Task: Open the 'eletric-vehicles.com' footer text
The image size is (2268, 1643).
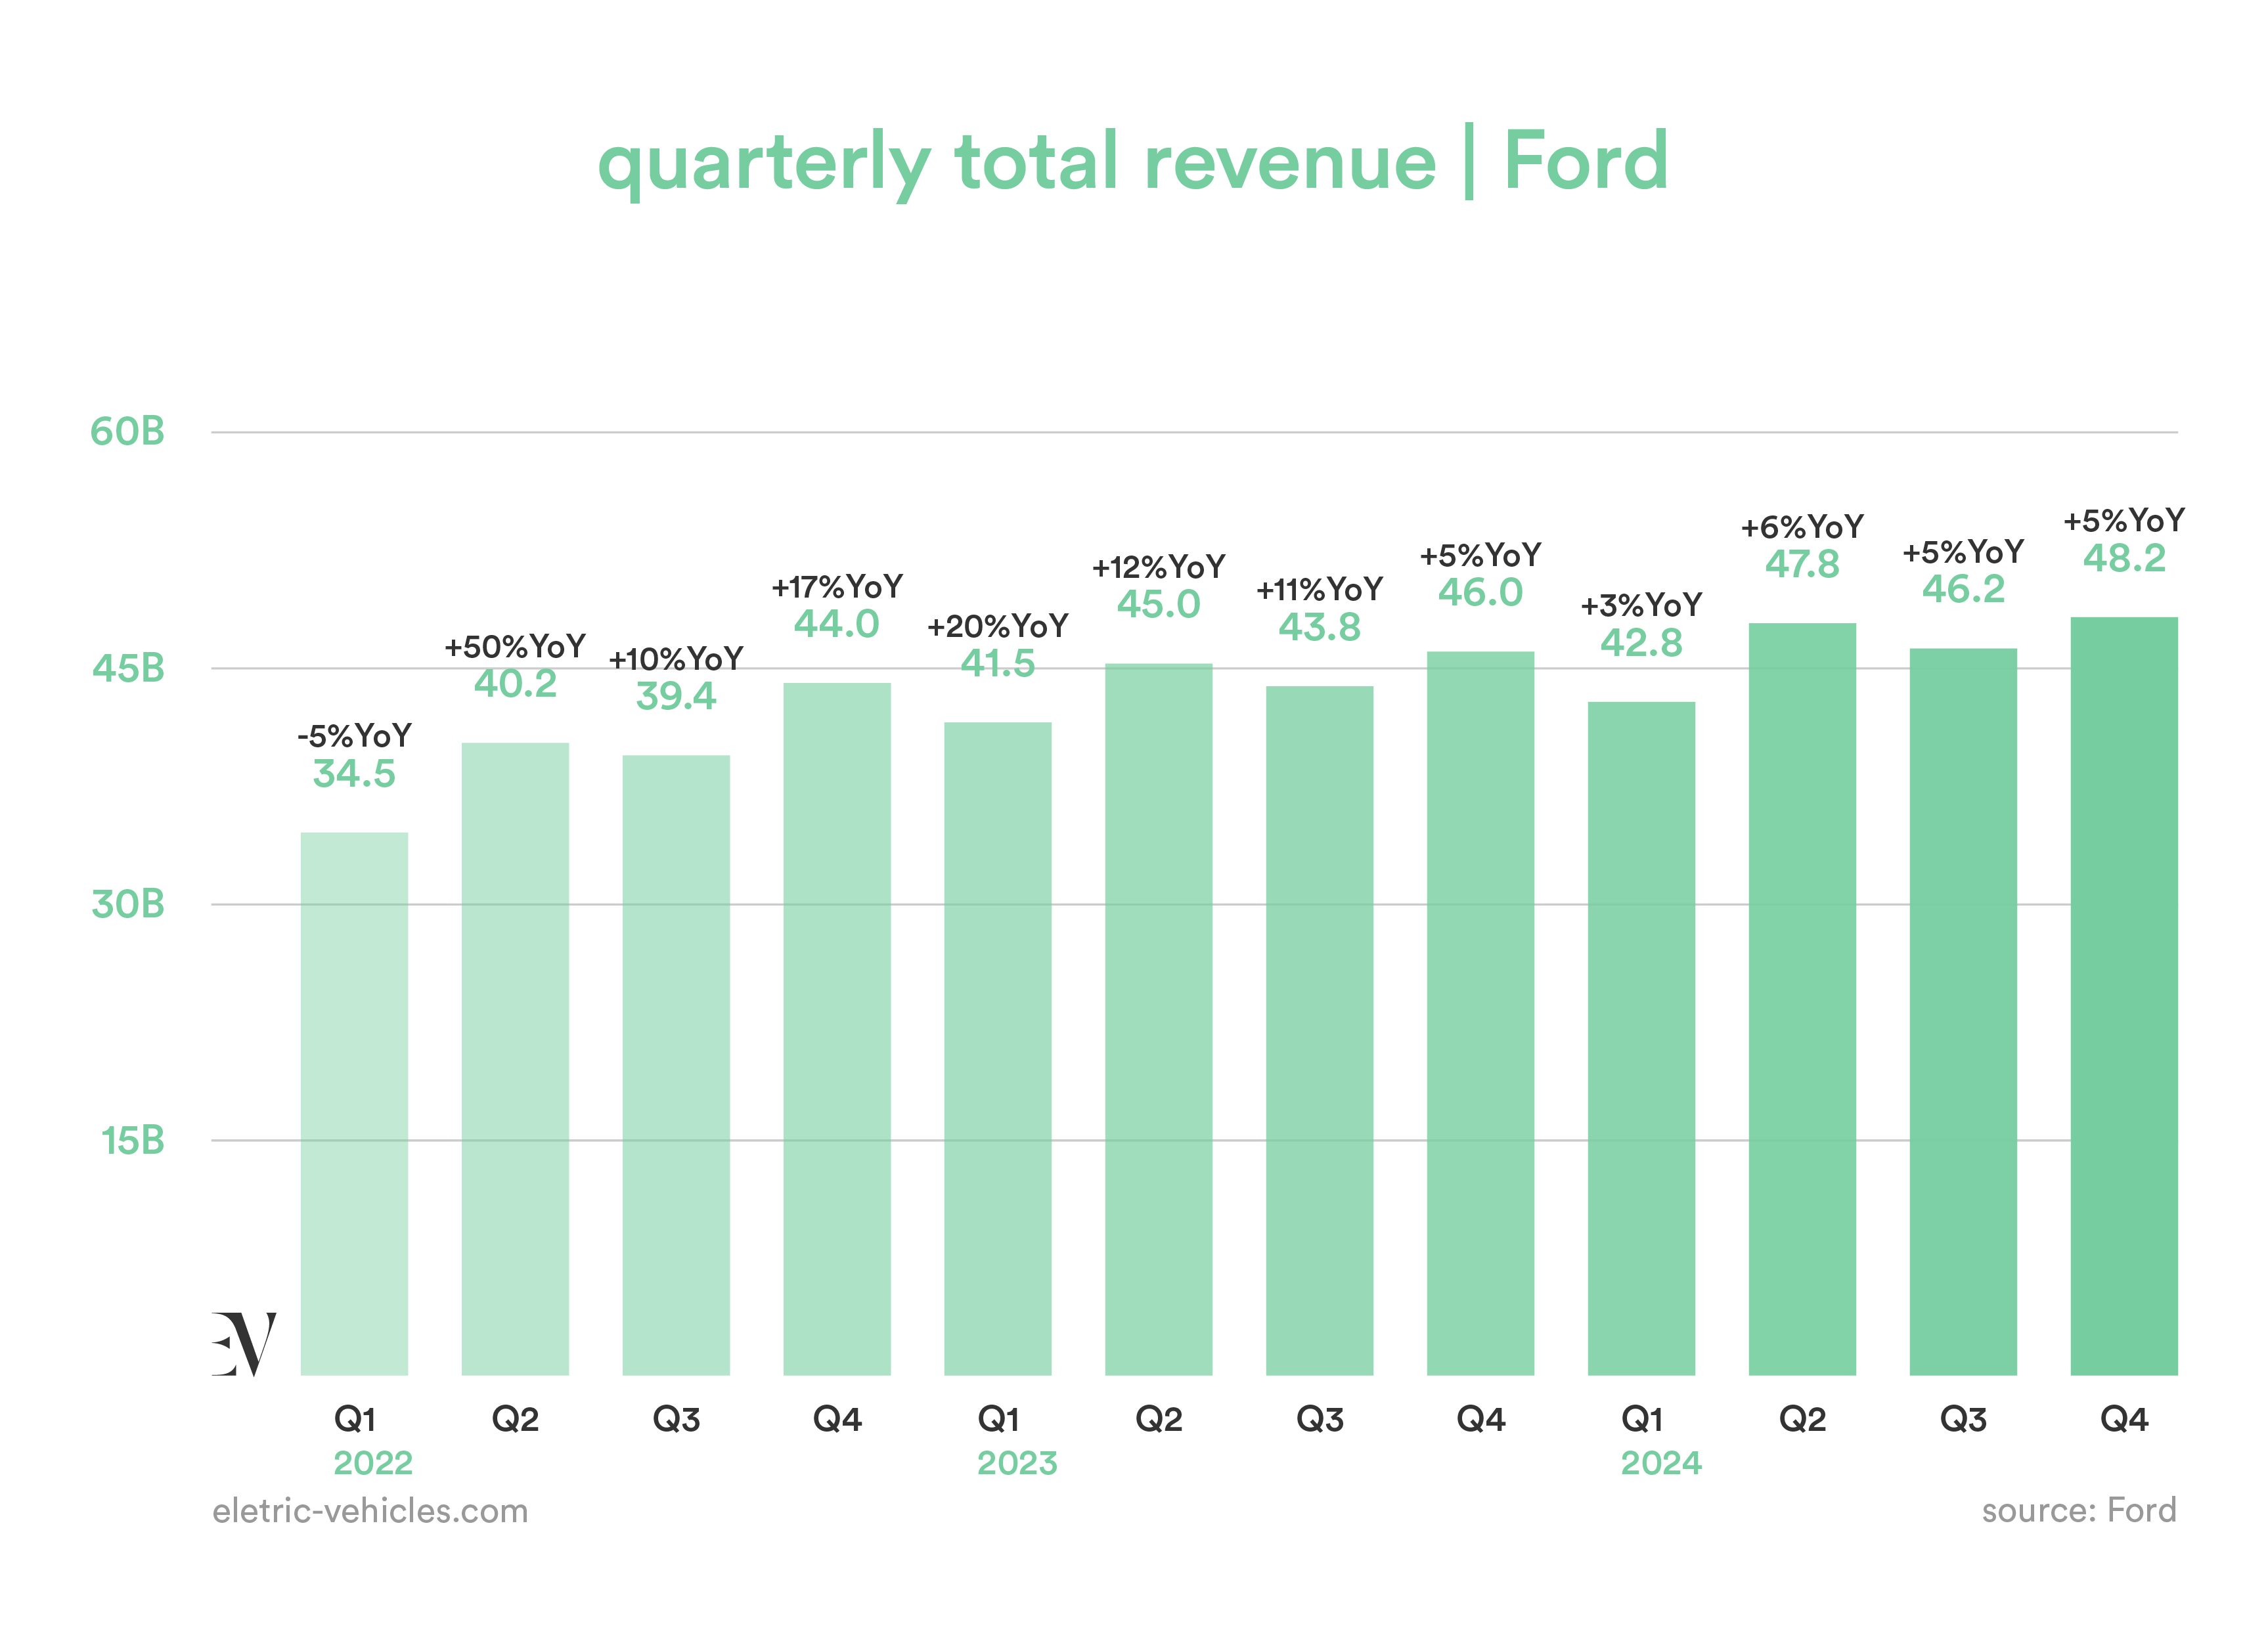Action: [x=370, y=1511]
